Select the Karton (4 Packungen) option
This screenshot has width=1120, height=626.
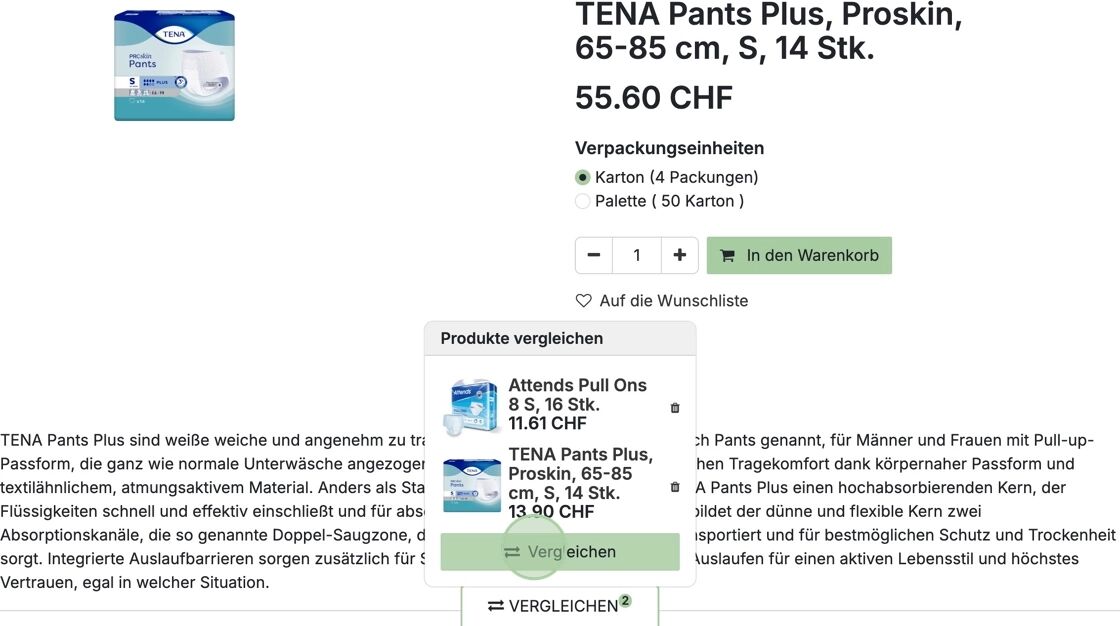[583, 177]
